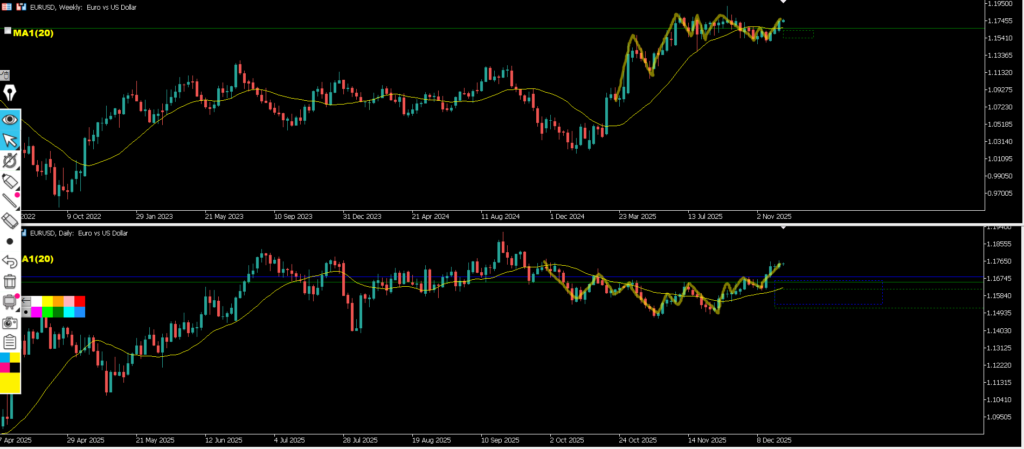Pick the red color swatch in palette

(x=80, y=301)
